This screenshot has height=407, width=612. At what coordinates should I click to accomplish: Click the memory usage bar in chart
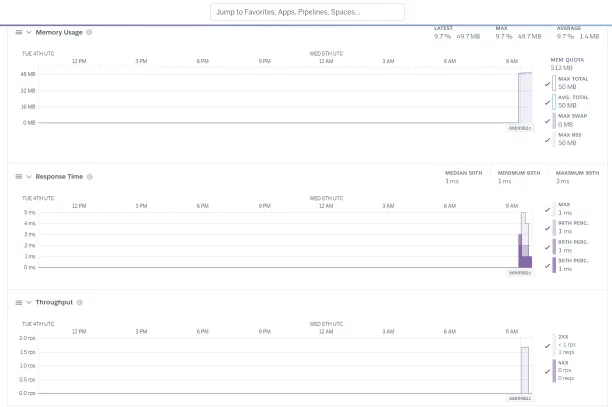coord(525,98)
